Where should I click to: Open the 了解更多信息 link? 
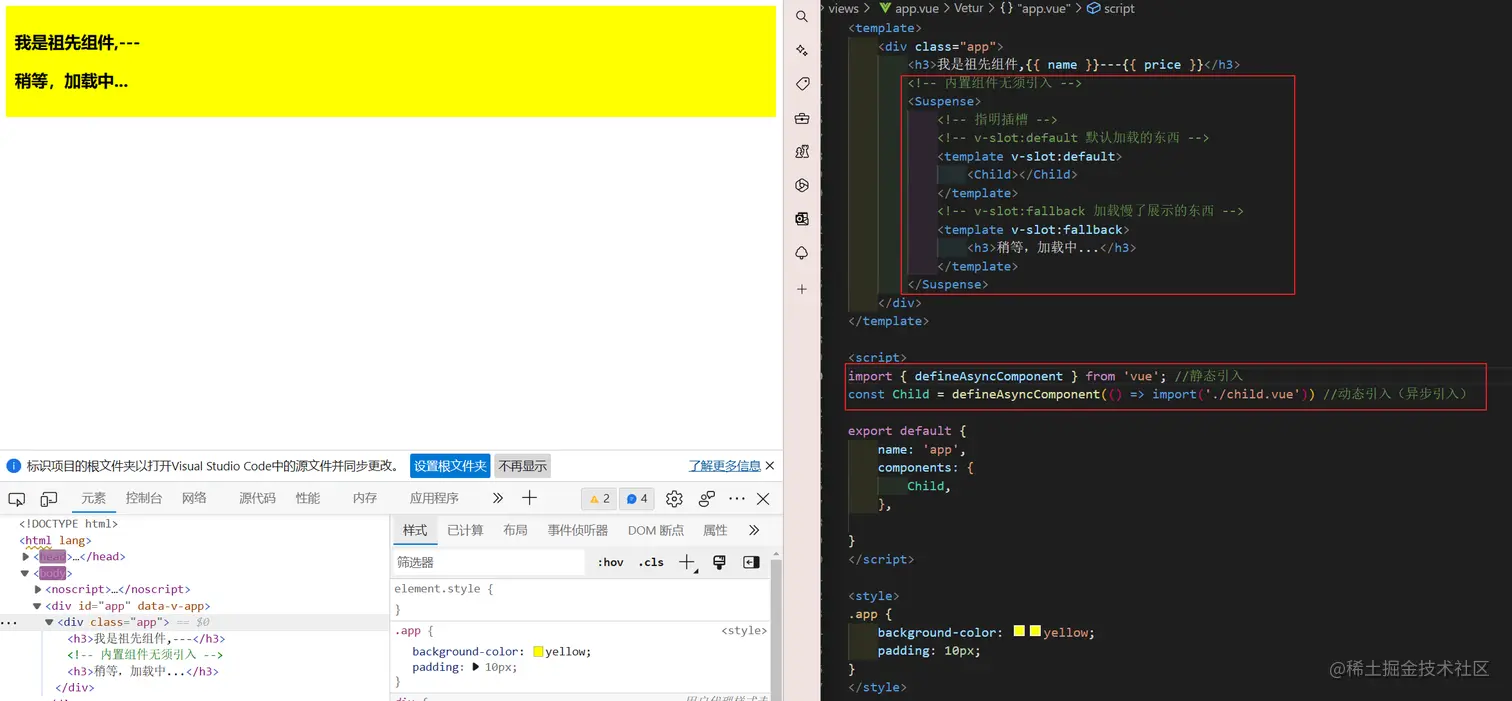(x=724, y=466)
